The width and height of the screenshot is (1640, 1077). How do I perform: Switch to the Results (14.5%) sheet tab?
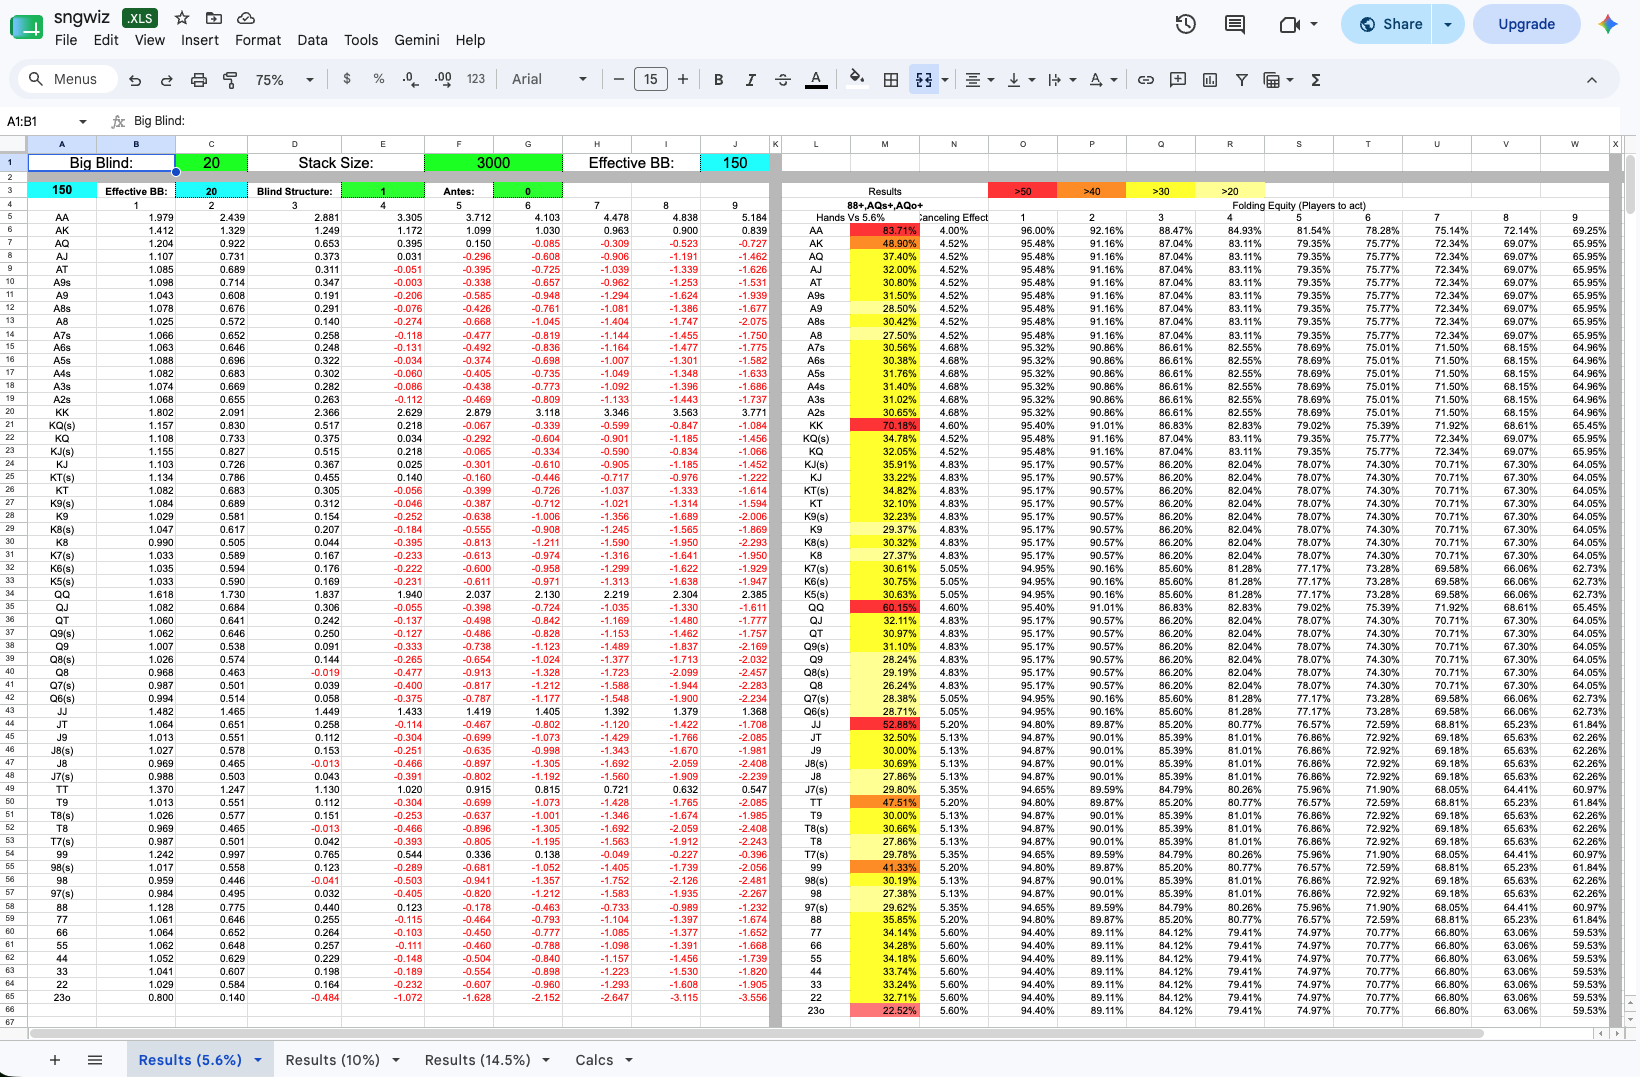click(478, 1060)
